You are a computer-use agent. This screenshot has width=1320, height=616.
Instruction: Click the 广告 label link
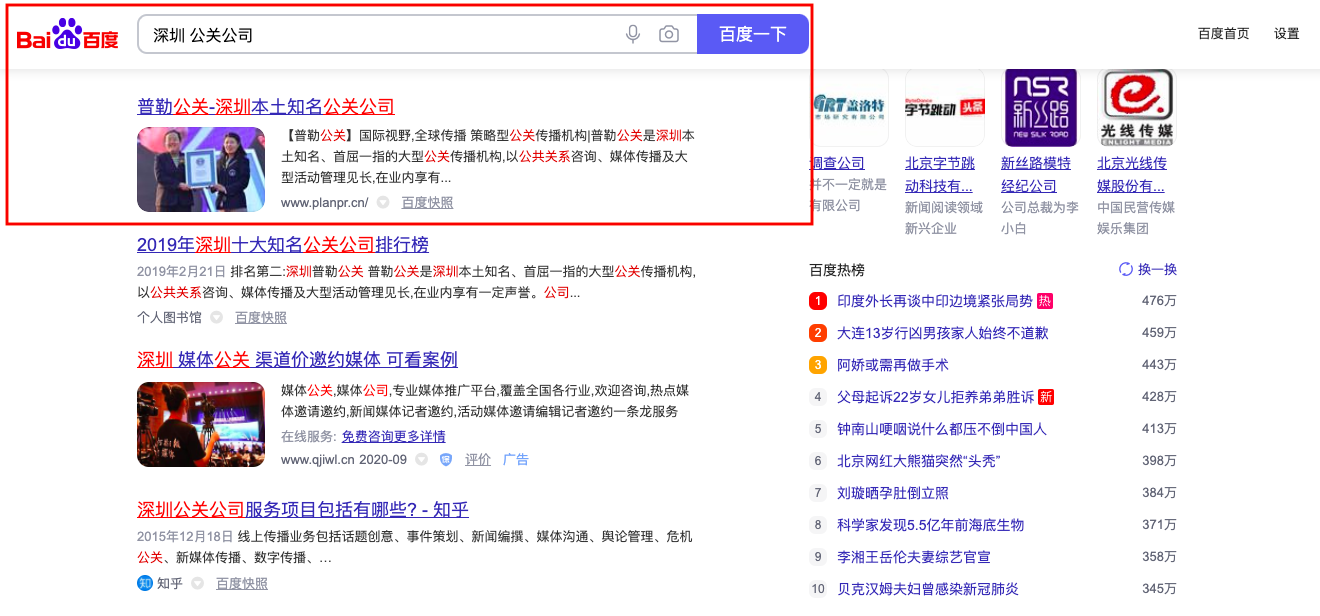pos(515,460)
